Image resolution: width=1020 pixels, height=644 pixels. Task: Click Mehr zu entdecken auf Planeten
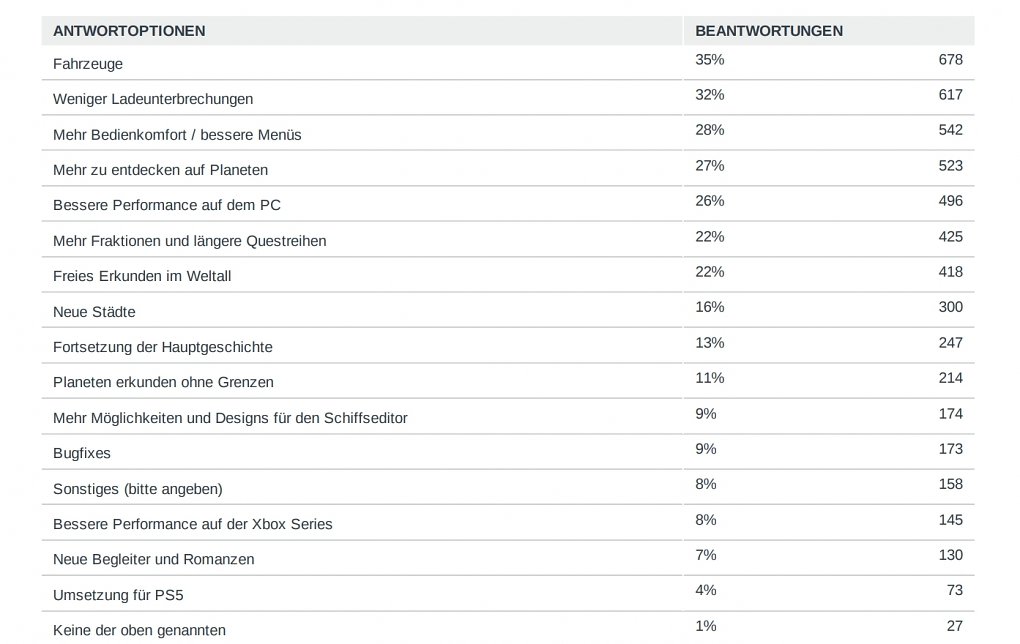pos(160,170)
